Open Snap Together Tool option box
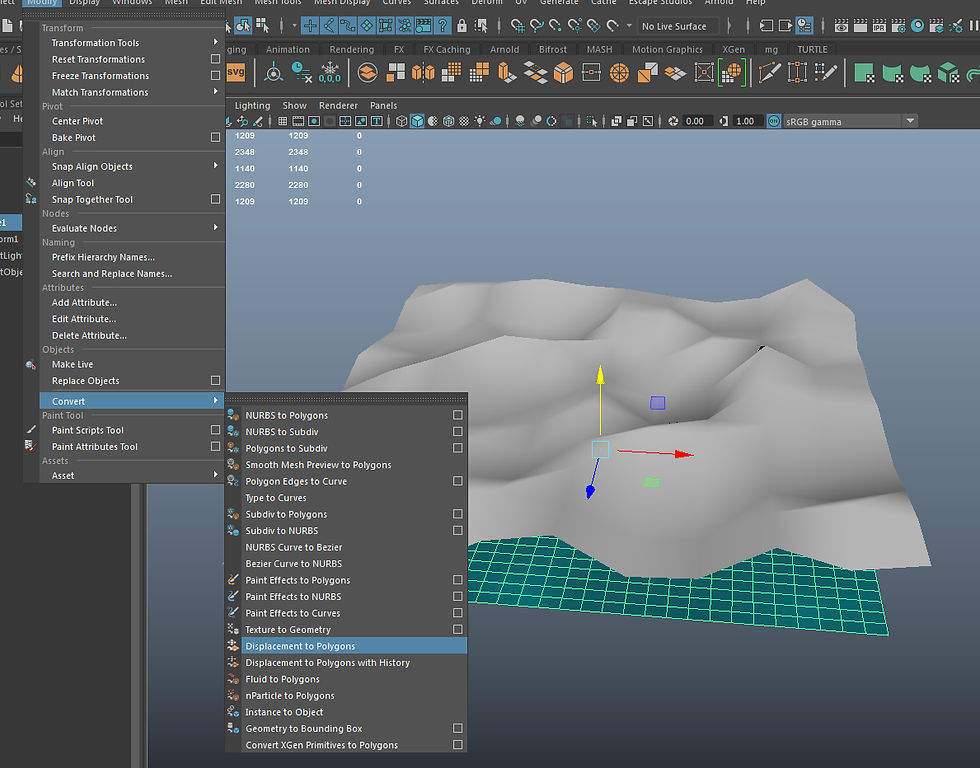 point(216,199)
